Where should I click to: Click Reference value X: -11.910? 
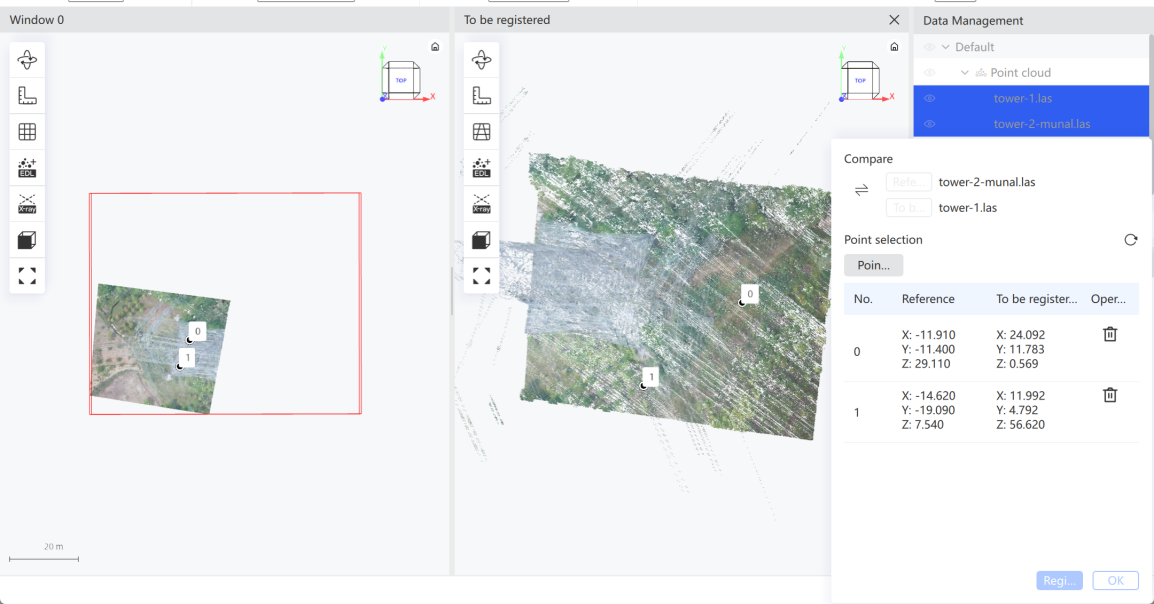pyautogui.click(x=928, y=335)
